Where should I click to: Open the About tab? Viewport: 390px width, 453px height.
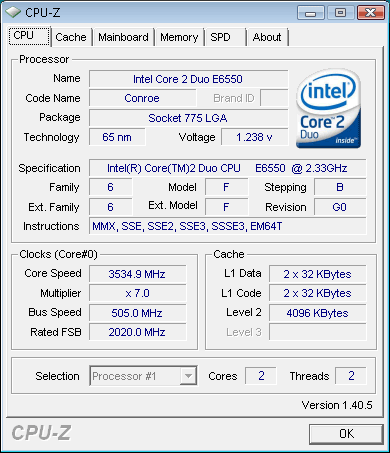click(x=267, y=37)
